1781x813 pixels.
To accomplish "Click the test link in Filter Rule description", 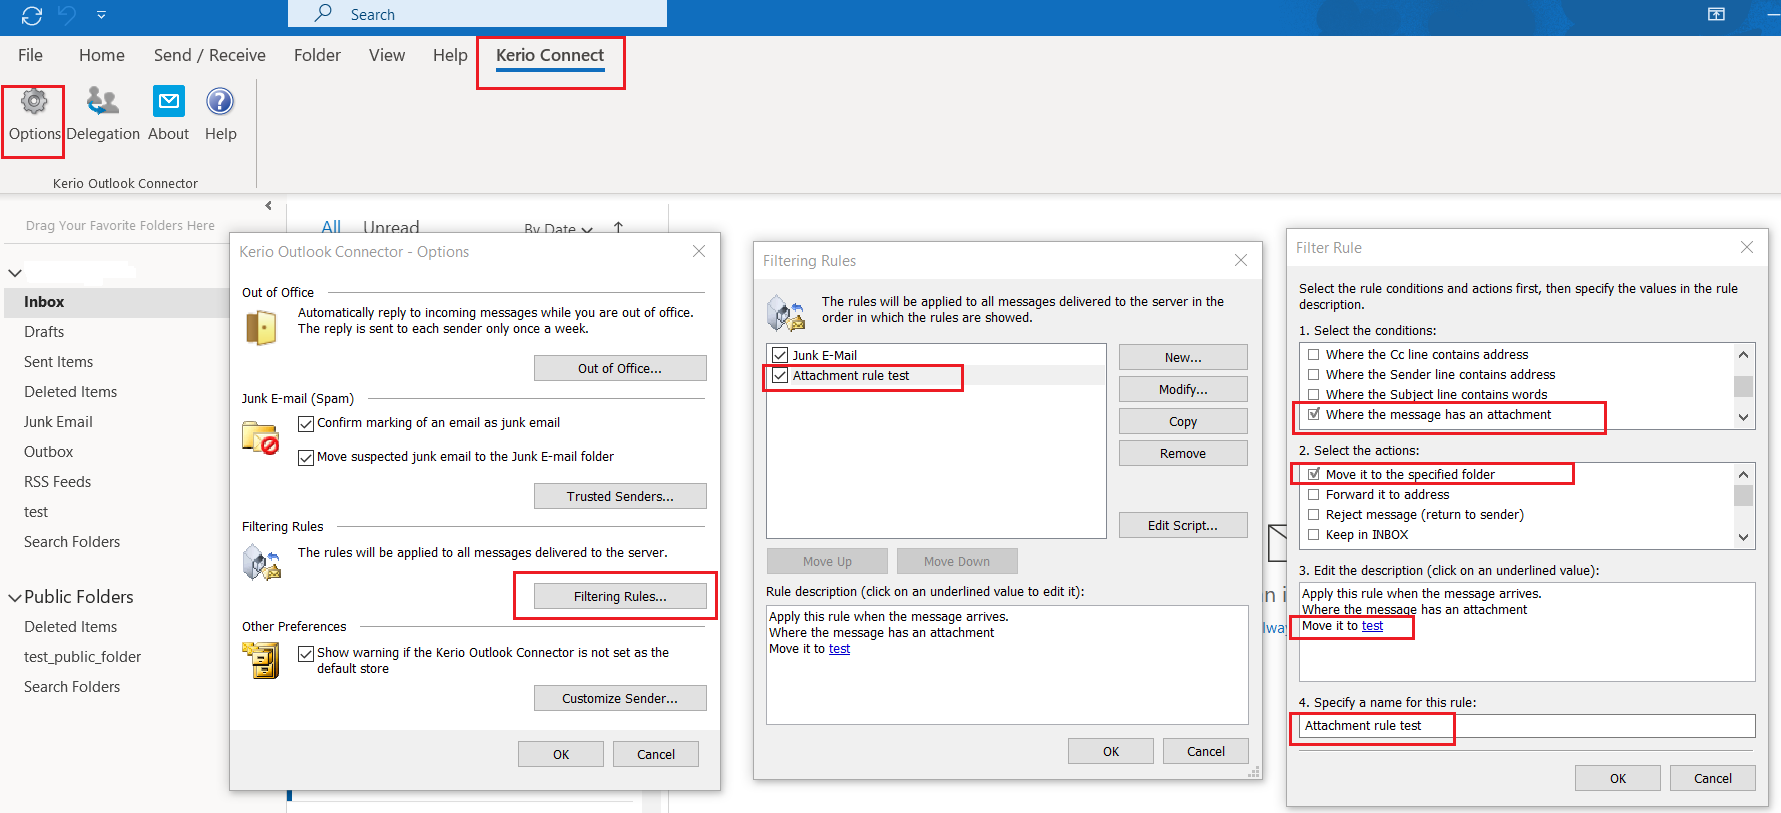I will pos(1372,626).
